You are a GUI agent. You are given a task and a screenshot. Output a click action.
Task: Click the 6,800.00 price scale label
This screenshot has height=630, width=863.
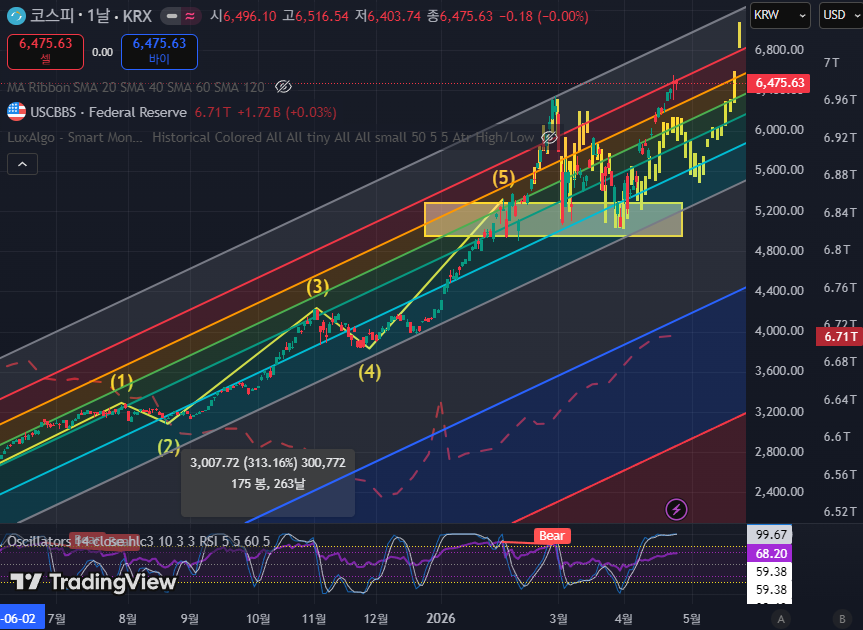779,50
